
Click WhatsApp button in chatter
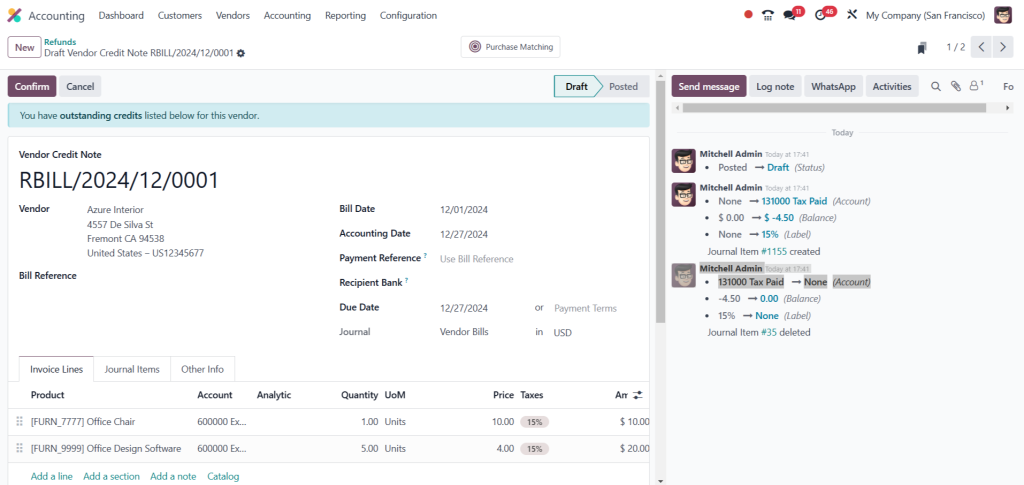pos(833,86)
